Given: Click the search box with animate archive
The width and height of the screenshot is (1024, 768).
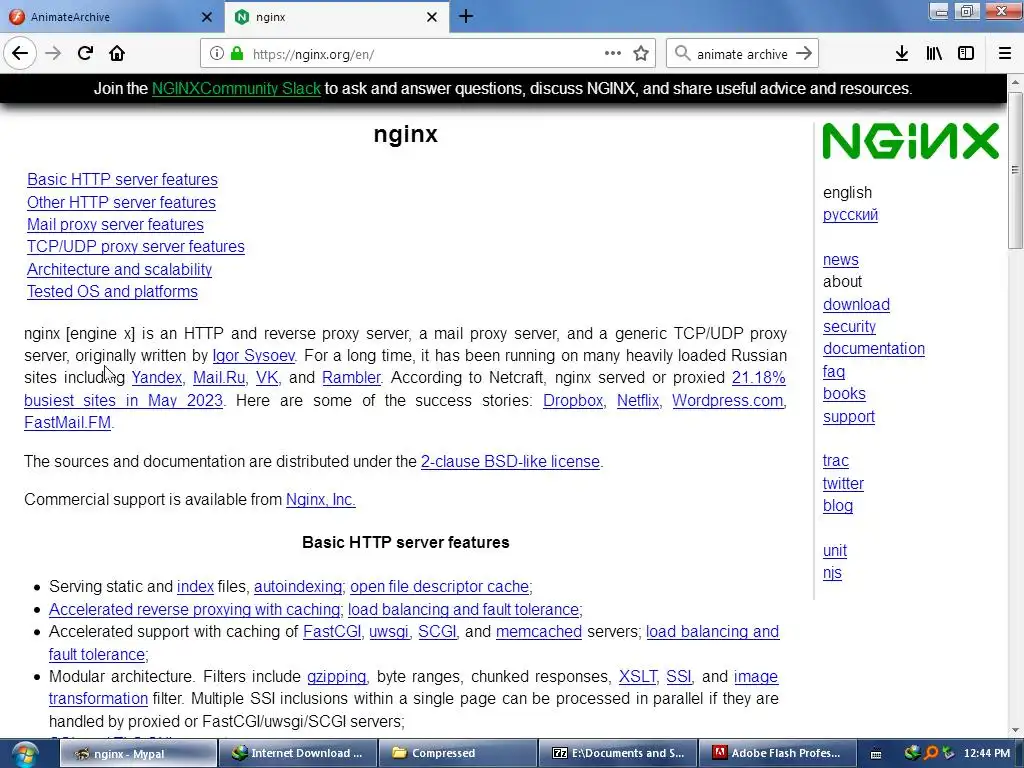Looking at the screenshot, I should click(x=742, y=54).
